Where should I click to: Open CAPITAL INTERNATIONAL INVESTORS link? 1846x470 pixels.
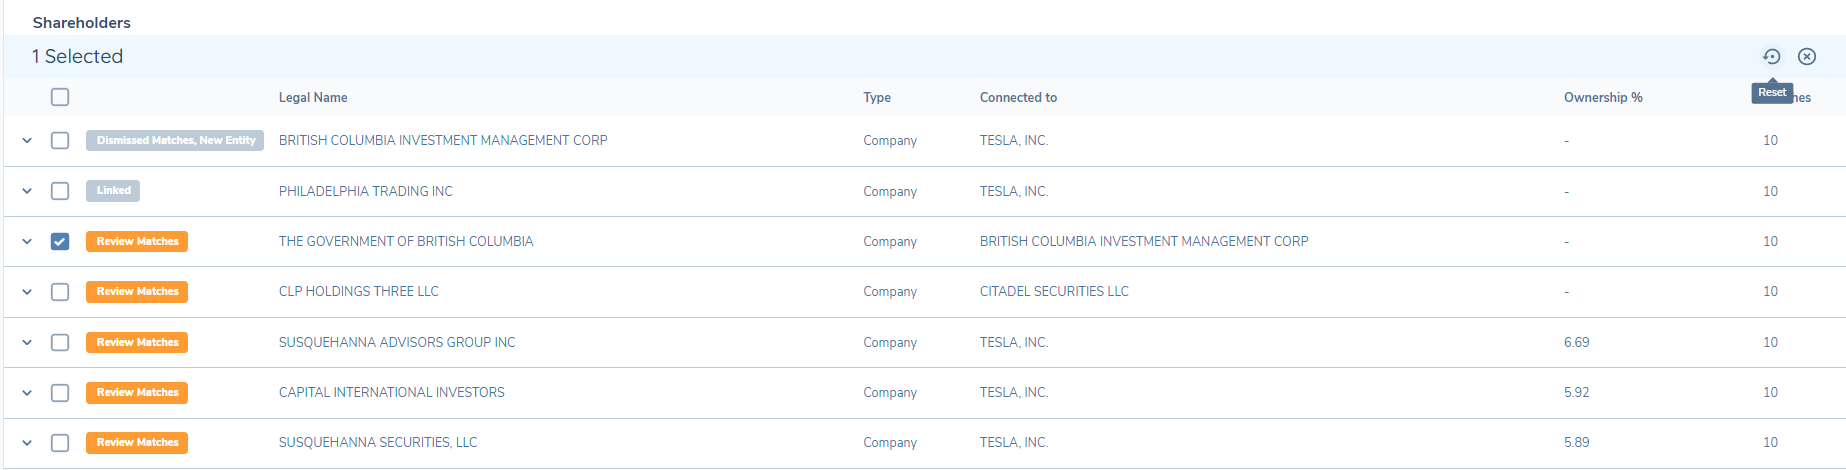[391, 393]
